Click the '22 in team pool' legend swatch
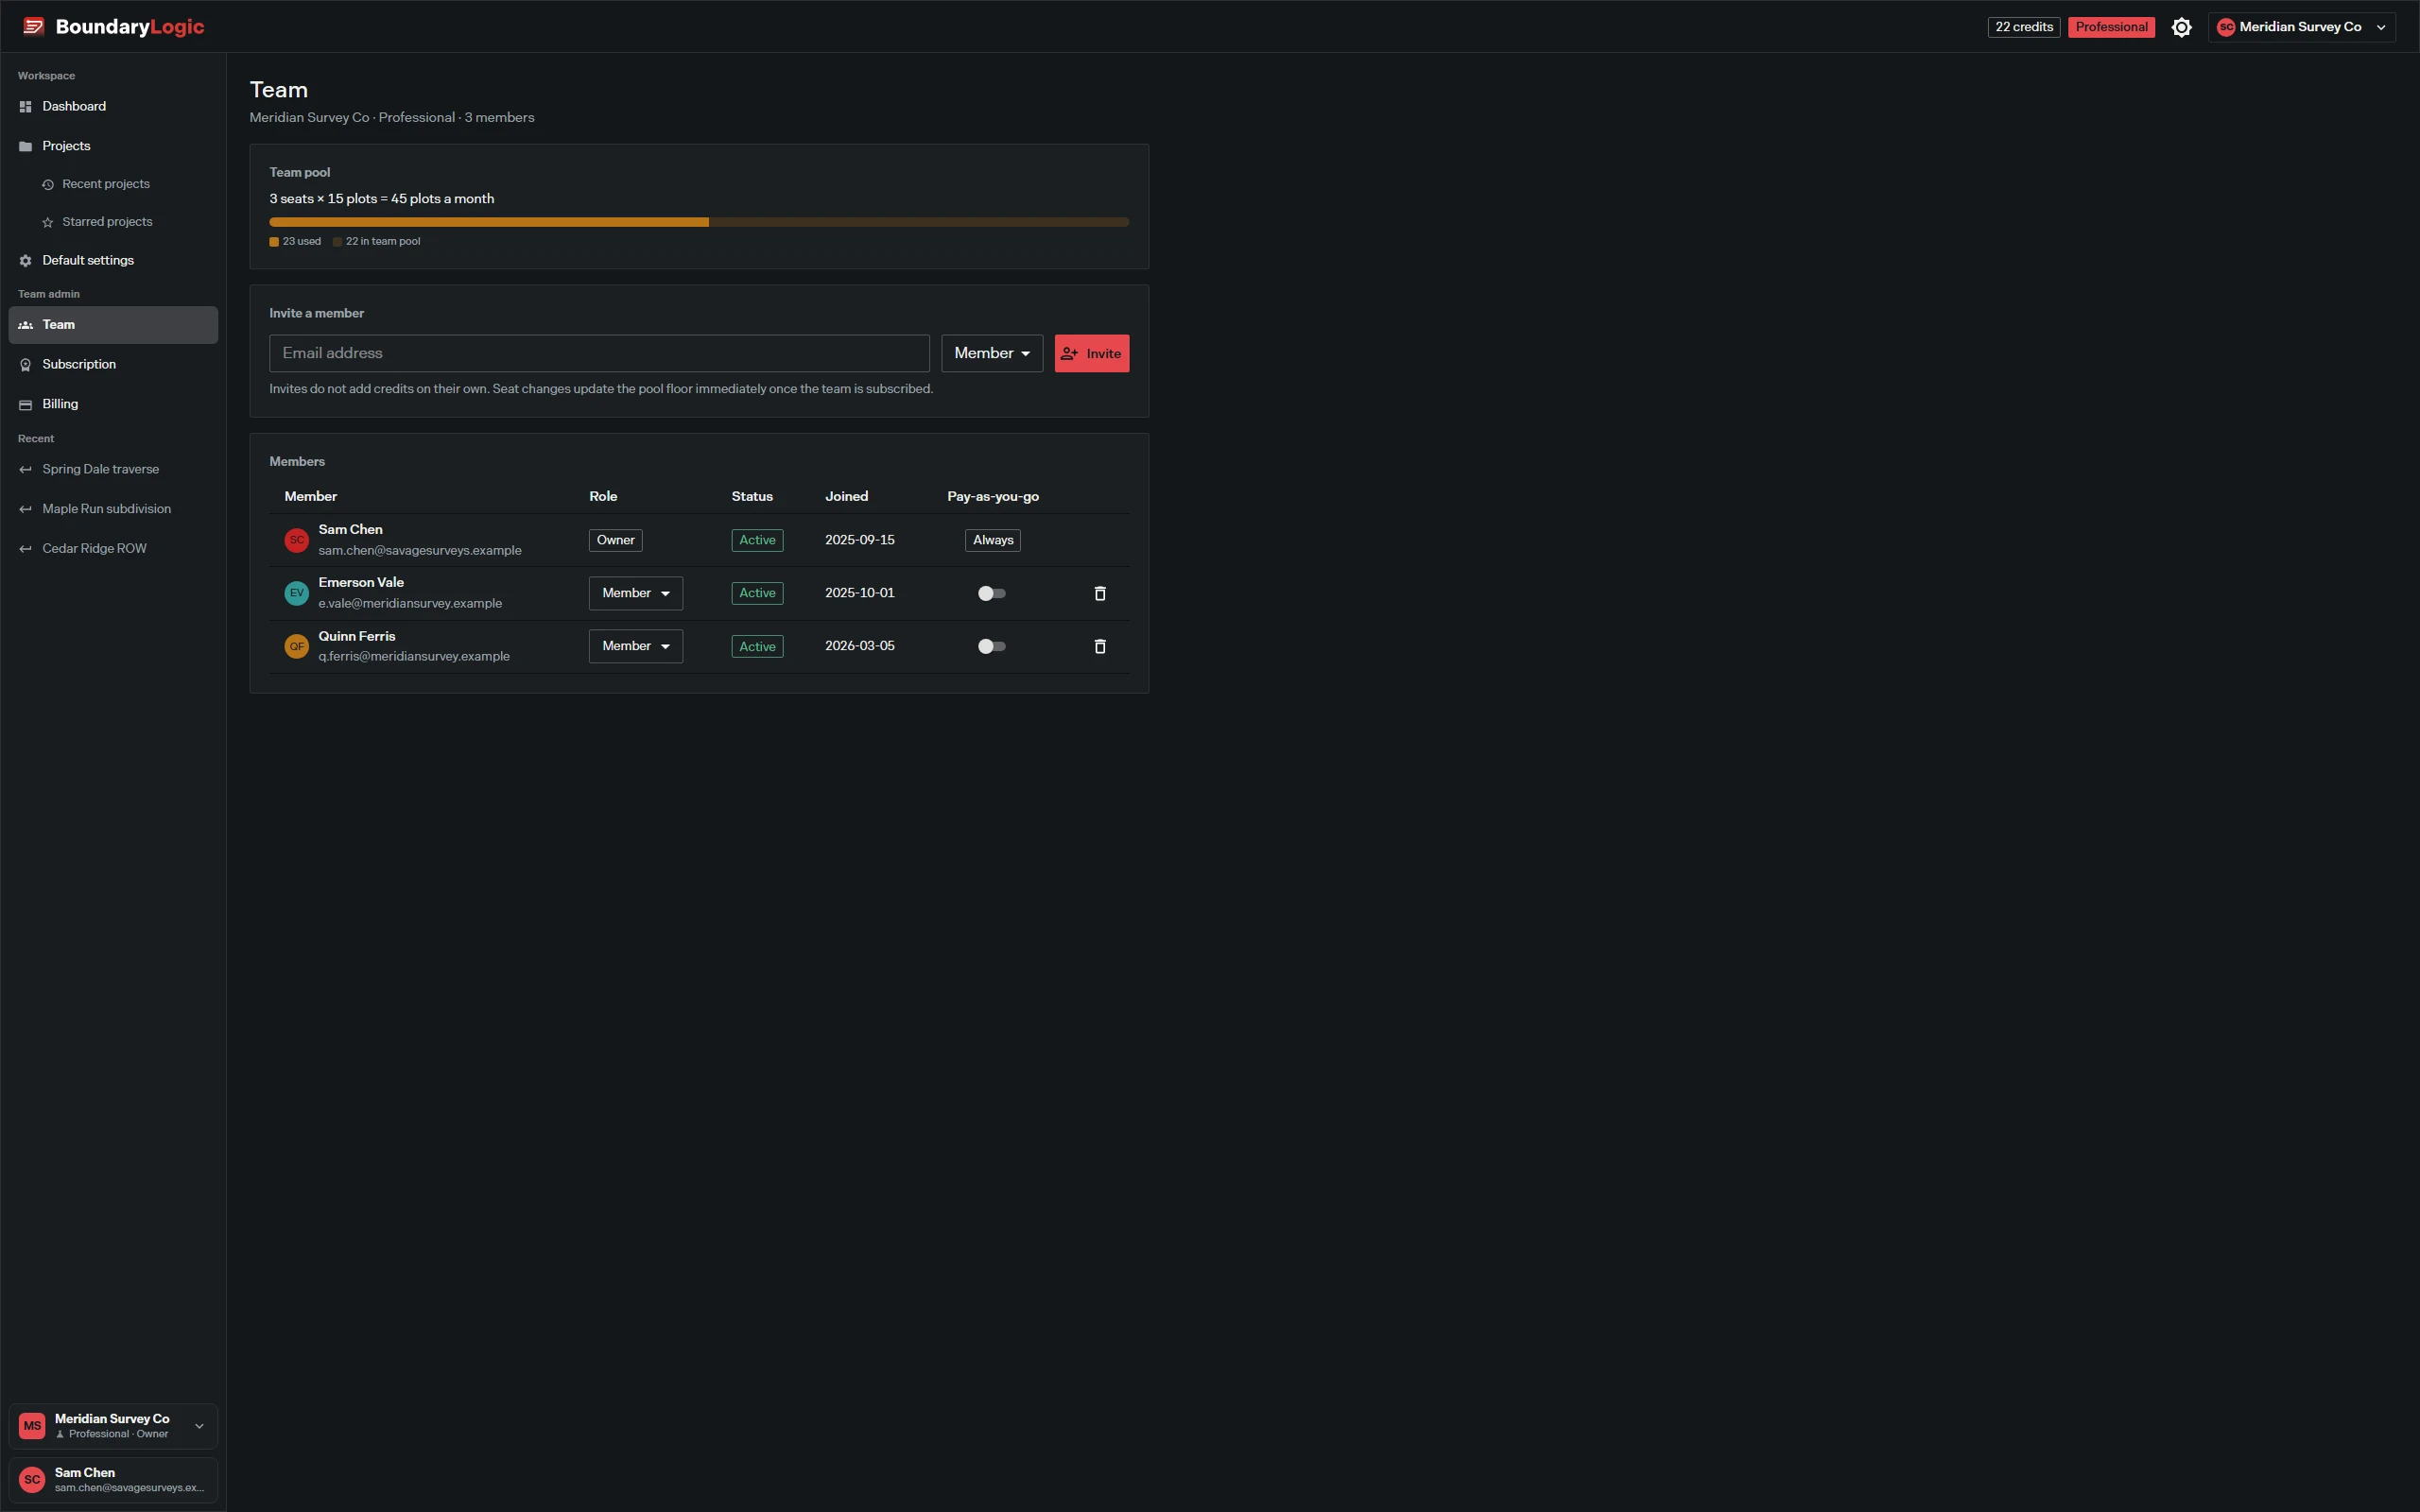This screenshot has height=1512, width=2420. point(337,242)
